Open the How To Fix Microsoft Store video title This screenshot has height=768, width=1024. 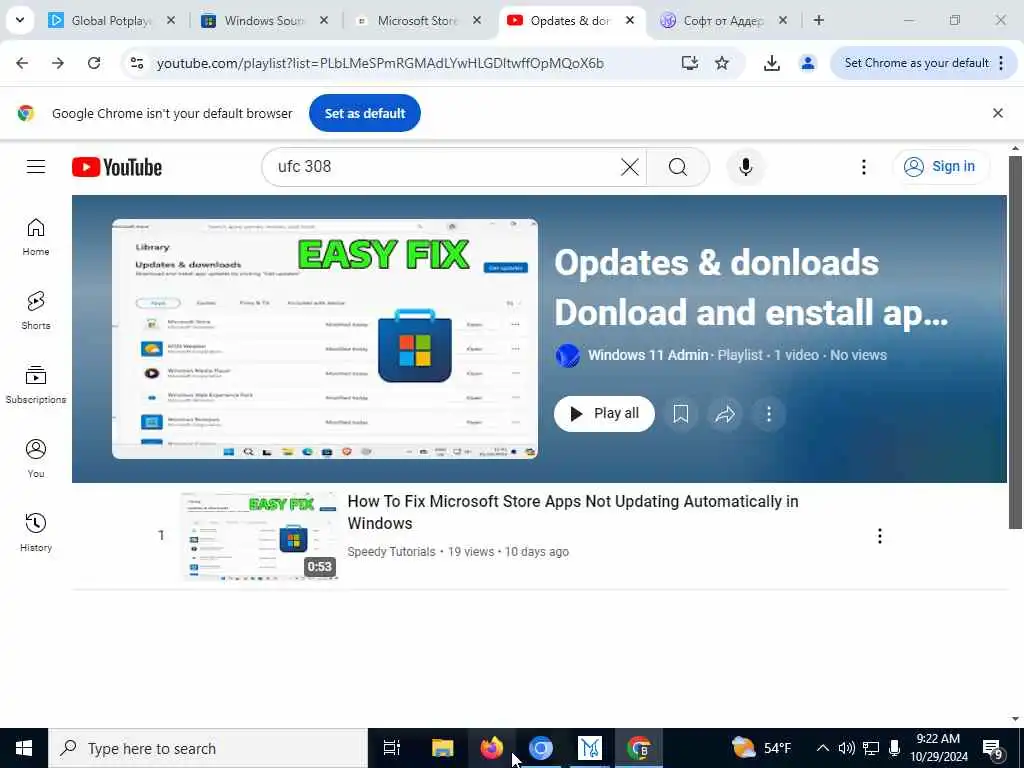point(573,513)
